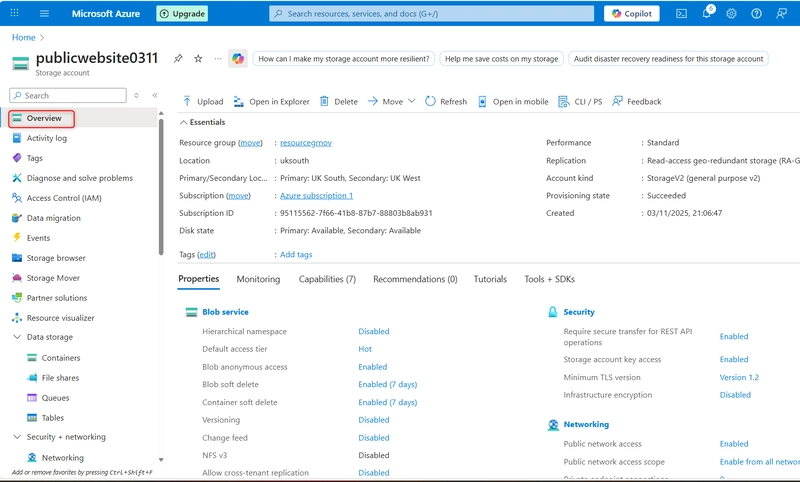Collapse the Essentials section
Image resolution: width=800 pixels, height=482 pixels.
[x=184, y=122]
